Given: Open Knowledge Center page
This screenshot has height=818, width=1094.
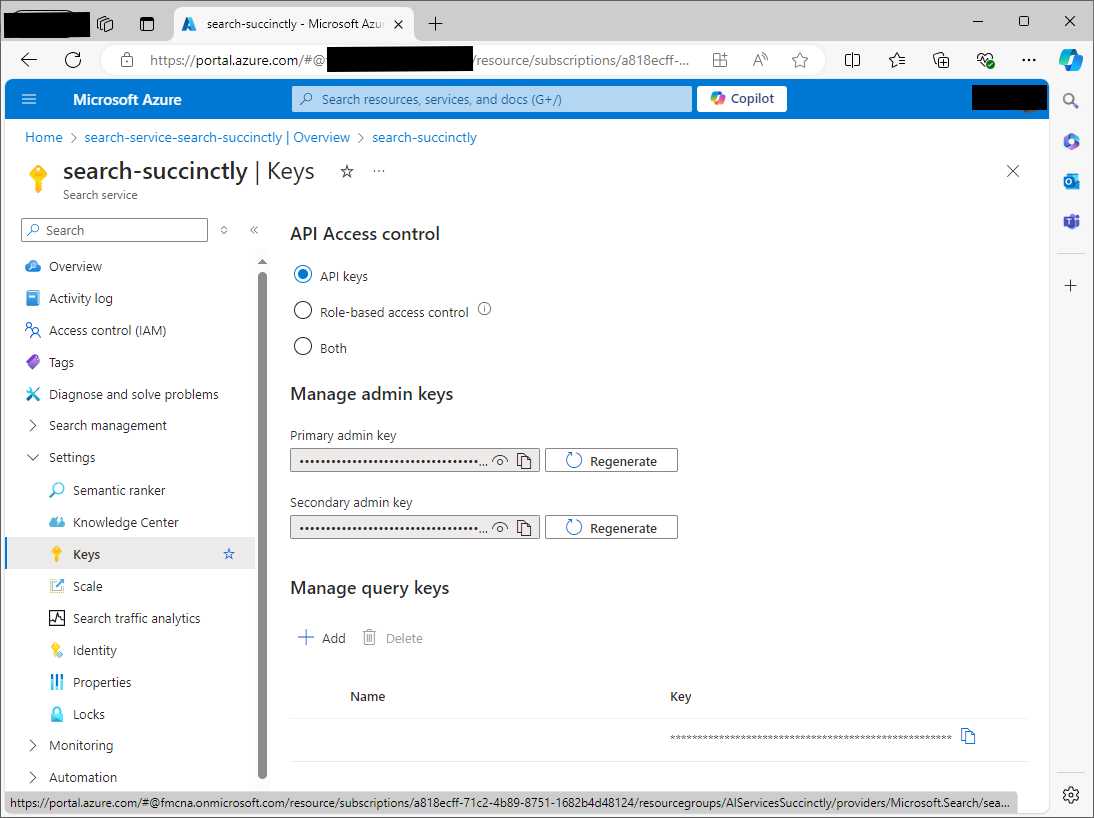Looking at the screenshot, I should point(126,523).
